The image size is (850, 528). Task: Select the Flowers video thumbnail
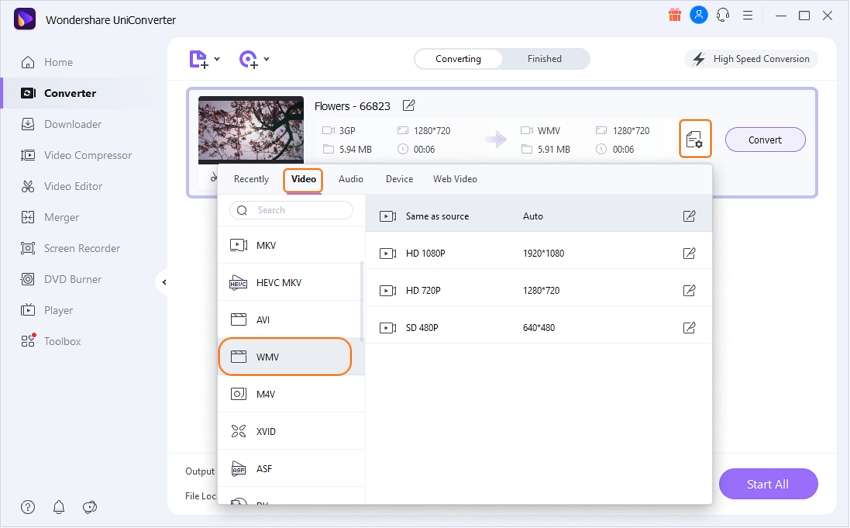click(x=251, y=130)
